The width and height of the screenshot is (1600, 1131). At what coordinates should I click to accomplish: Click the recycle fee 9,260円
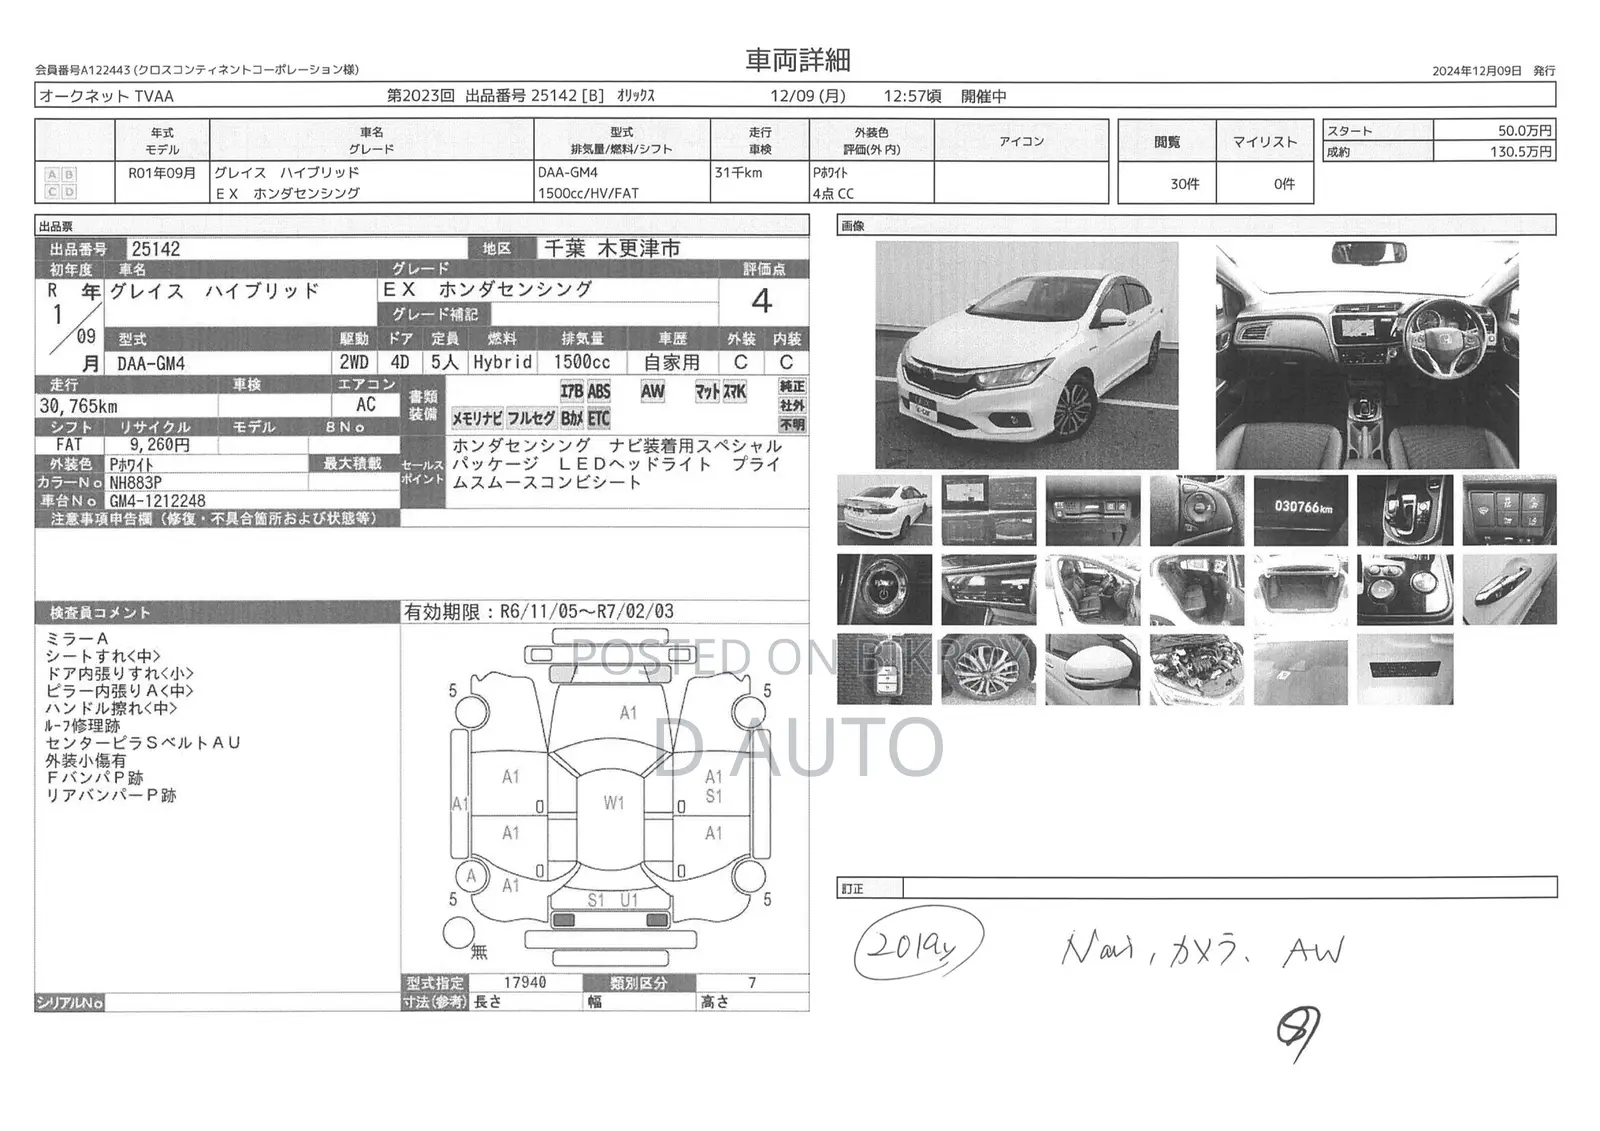coord(160,445)
